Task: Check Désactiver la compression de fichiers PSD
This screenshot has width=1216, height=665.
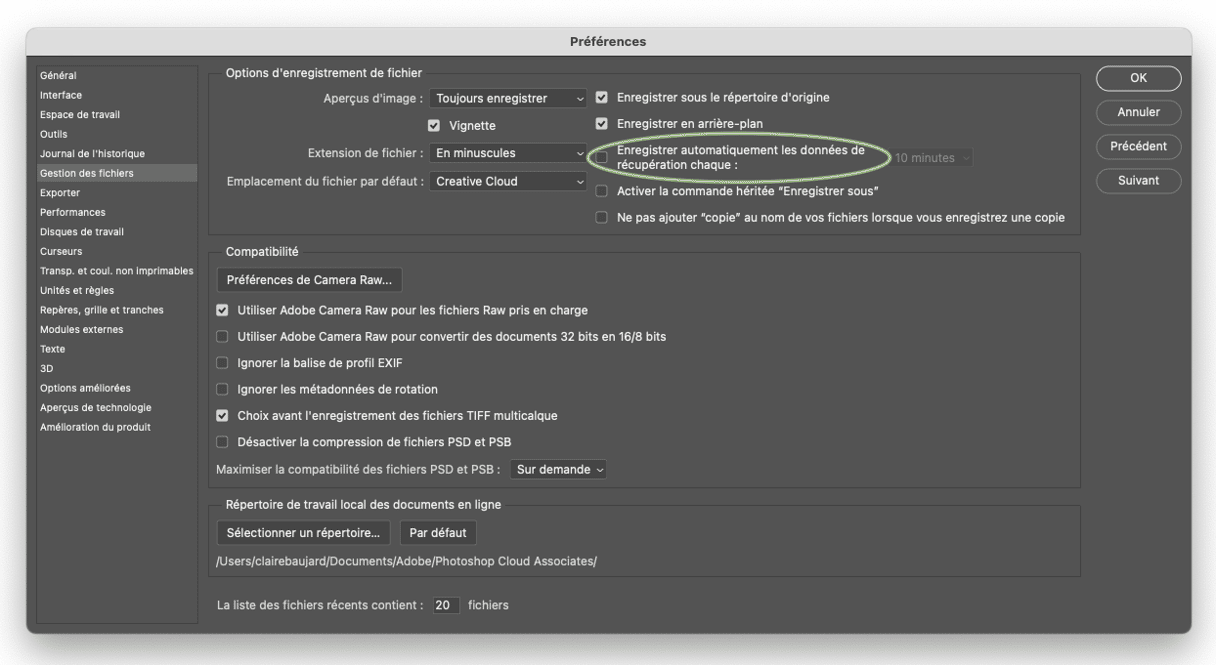Action: [x=223, y=442]
